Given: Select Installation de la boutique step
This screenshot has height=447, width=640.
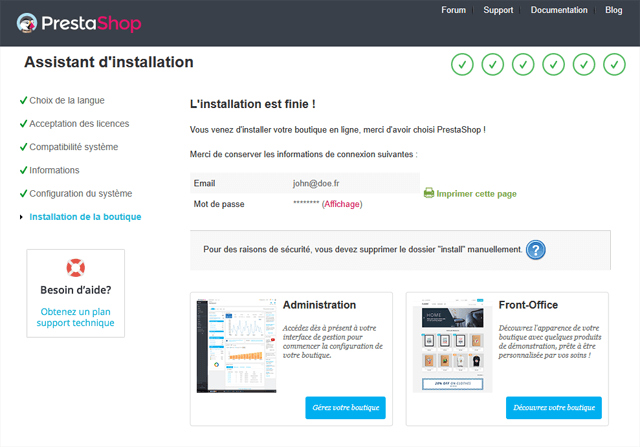Looking at the screenshot, I should pos(85,217).
